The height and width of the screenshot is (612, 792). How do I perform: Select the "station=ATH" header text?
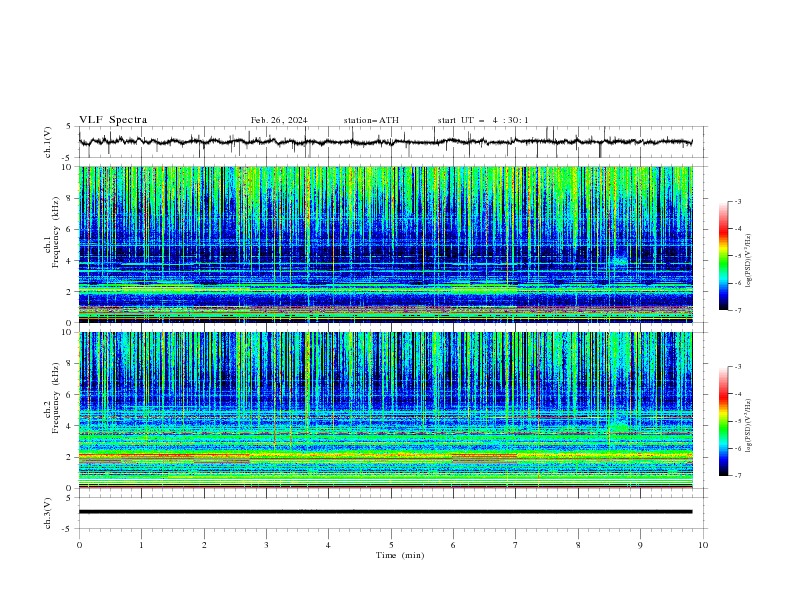point(371,120)
